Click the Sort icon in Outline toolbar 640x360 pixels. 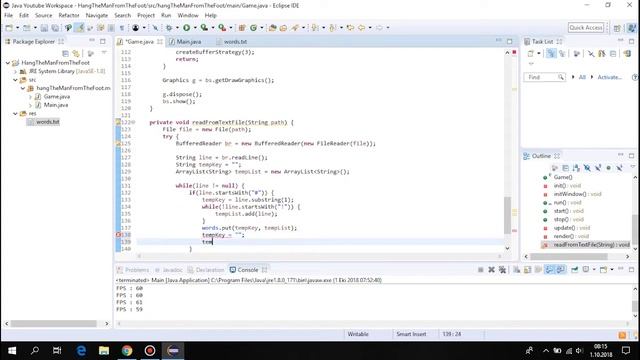tap(576, 168)
